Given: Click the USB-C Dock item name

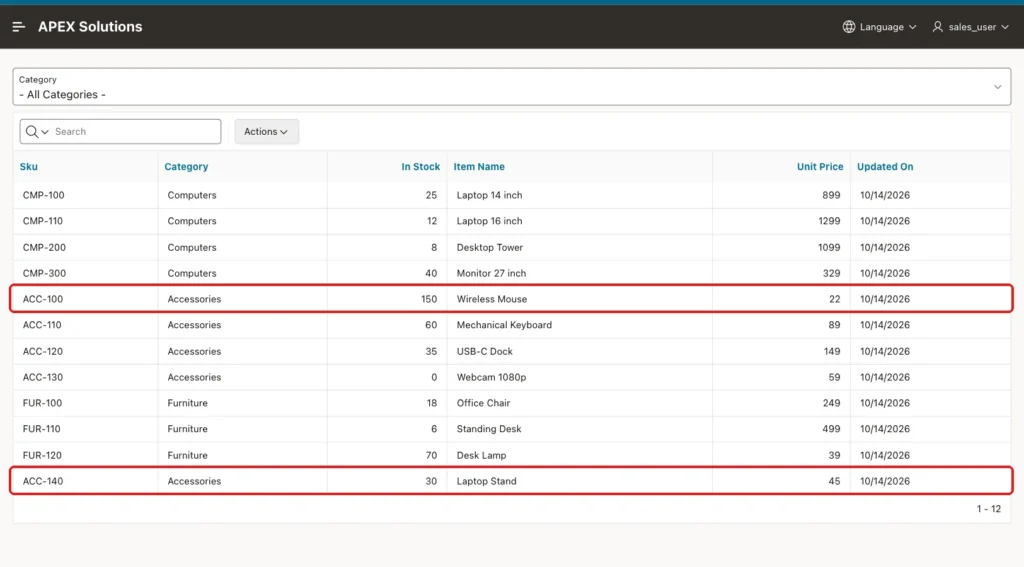Looking at the screenshot, I should 485,351.
